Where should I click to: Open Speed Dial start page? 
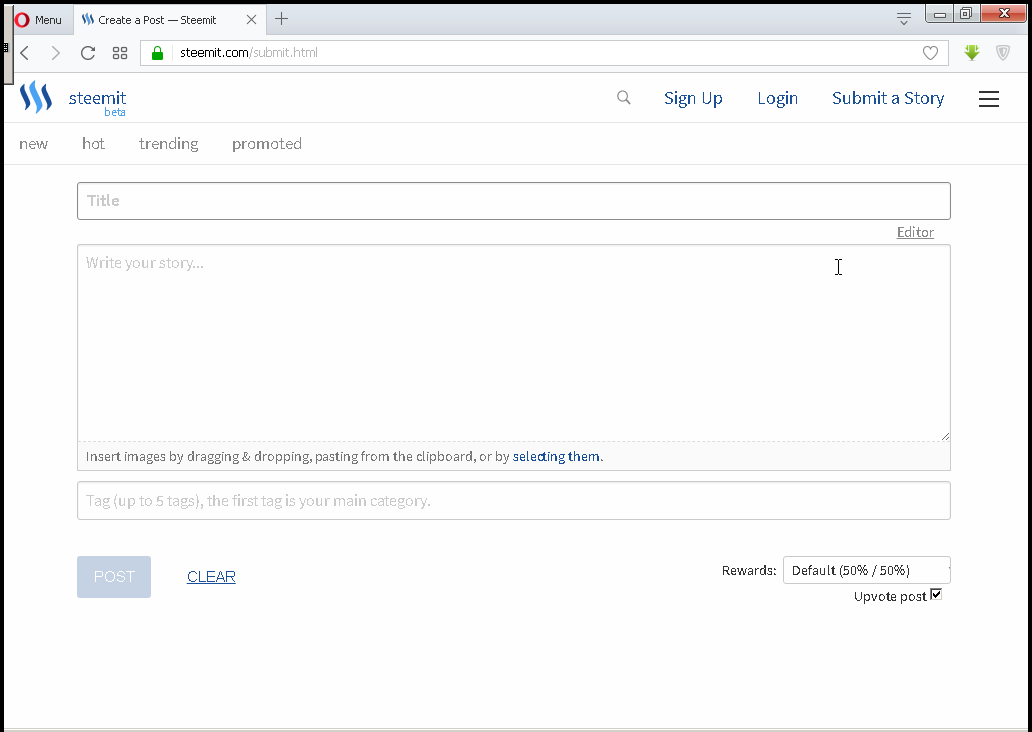click(120, 53)
